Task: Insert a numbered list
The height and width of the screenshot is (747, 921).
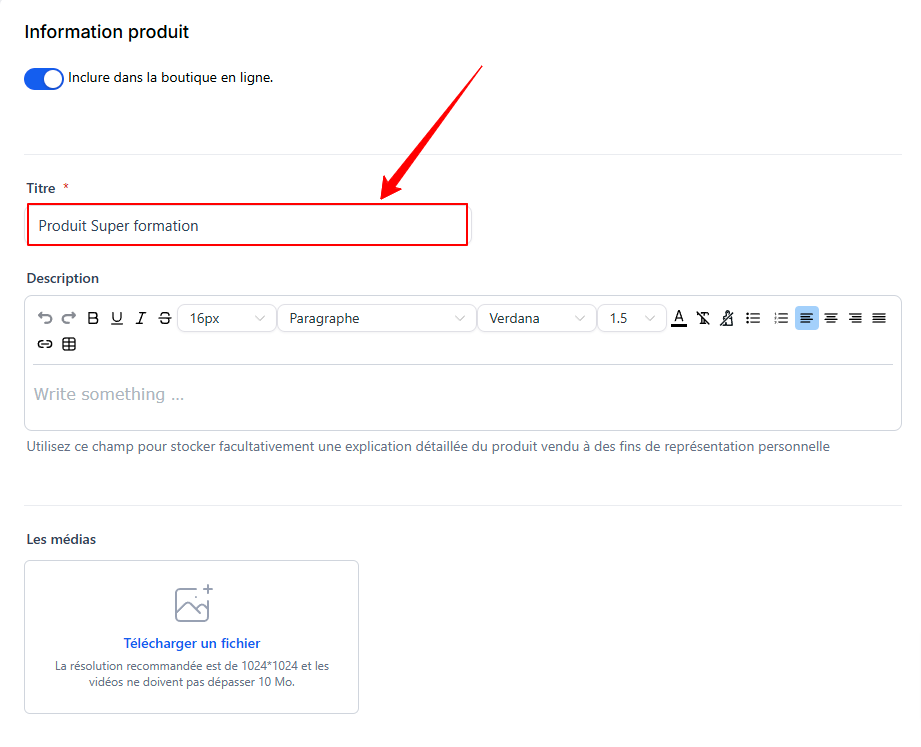Action: (x=781, y=318)
